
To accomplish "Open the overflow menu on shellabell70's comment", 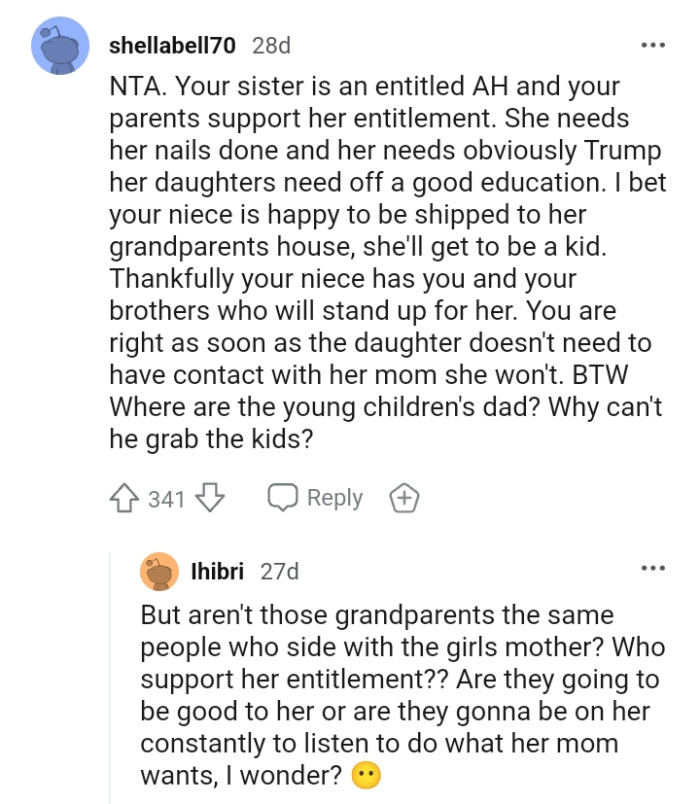I will (x=654, y=45).
